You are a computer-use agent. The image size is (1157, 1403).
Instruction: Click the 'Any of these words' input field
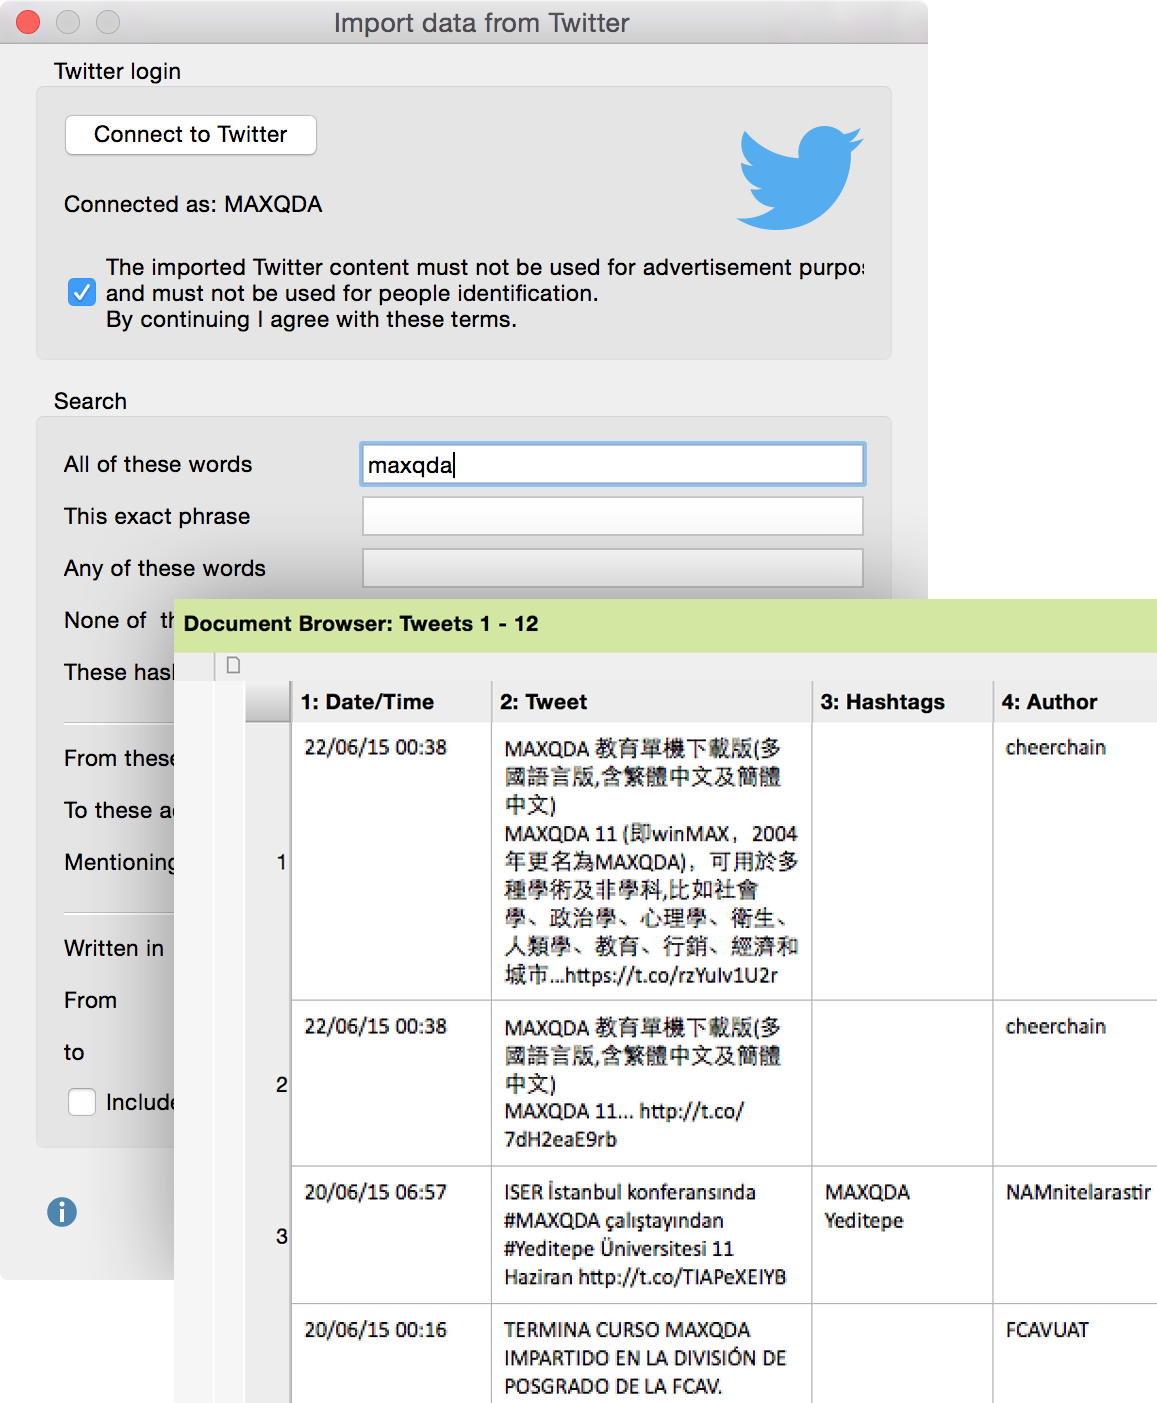point(613,568)
